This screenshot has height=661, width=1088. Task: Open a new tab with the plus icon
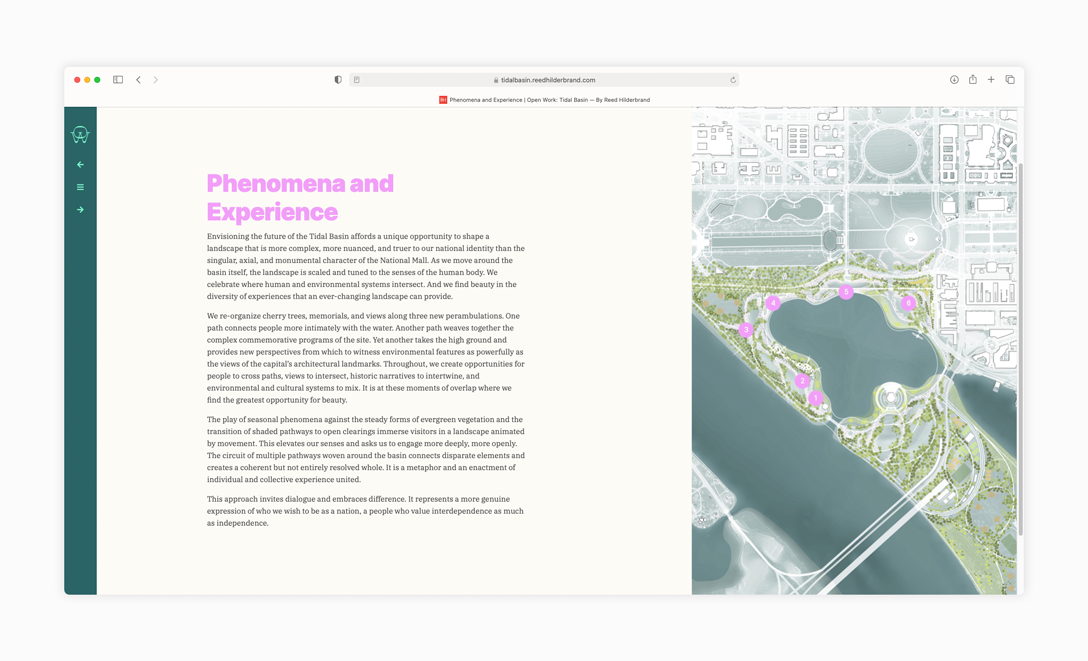click(x=991, y=79)
